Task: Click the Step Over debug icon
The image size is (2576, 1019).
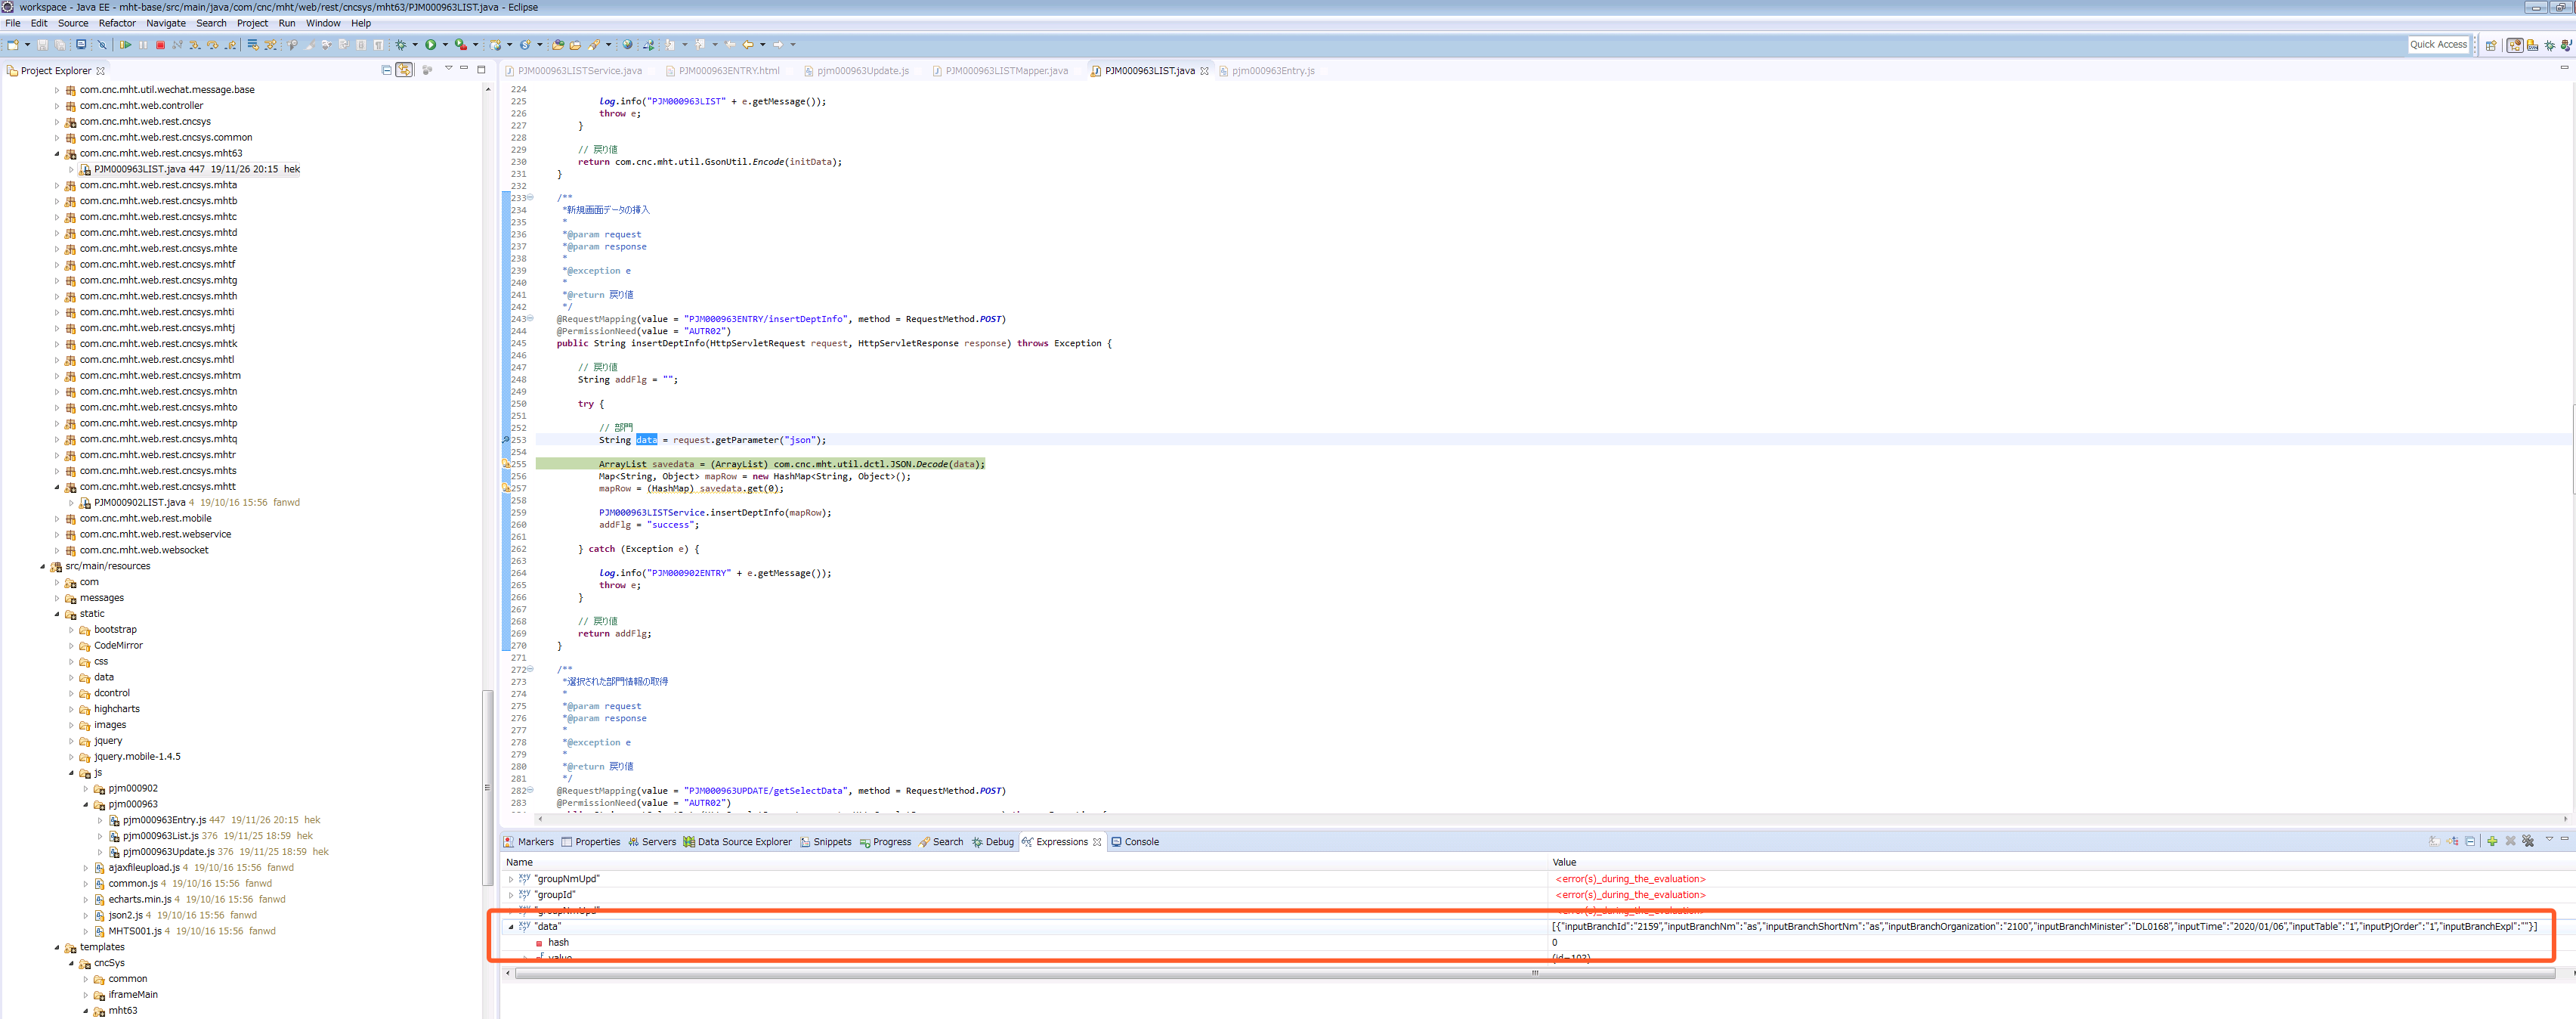Action: click(x=213, y=45)
